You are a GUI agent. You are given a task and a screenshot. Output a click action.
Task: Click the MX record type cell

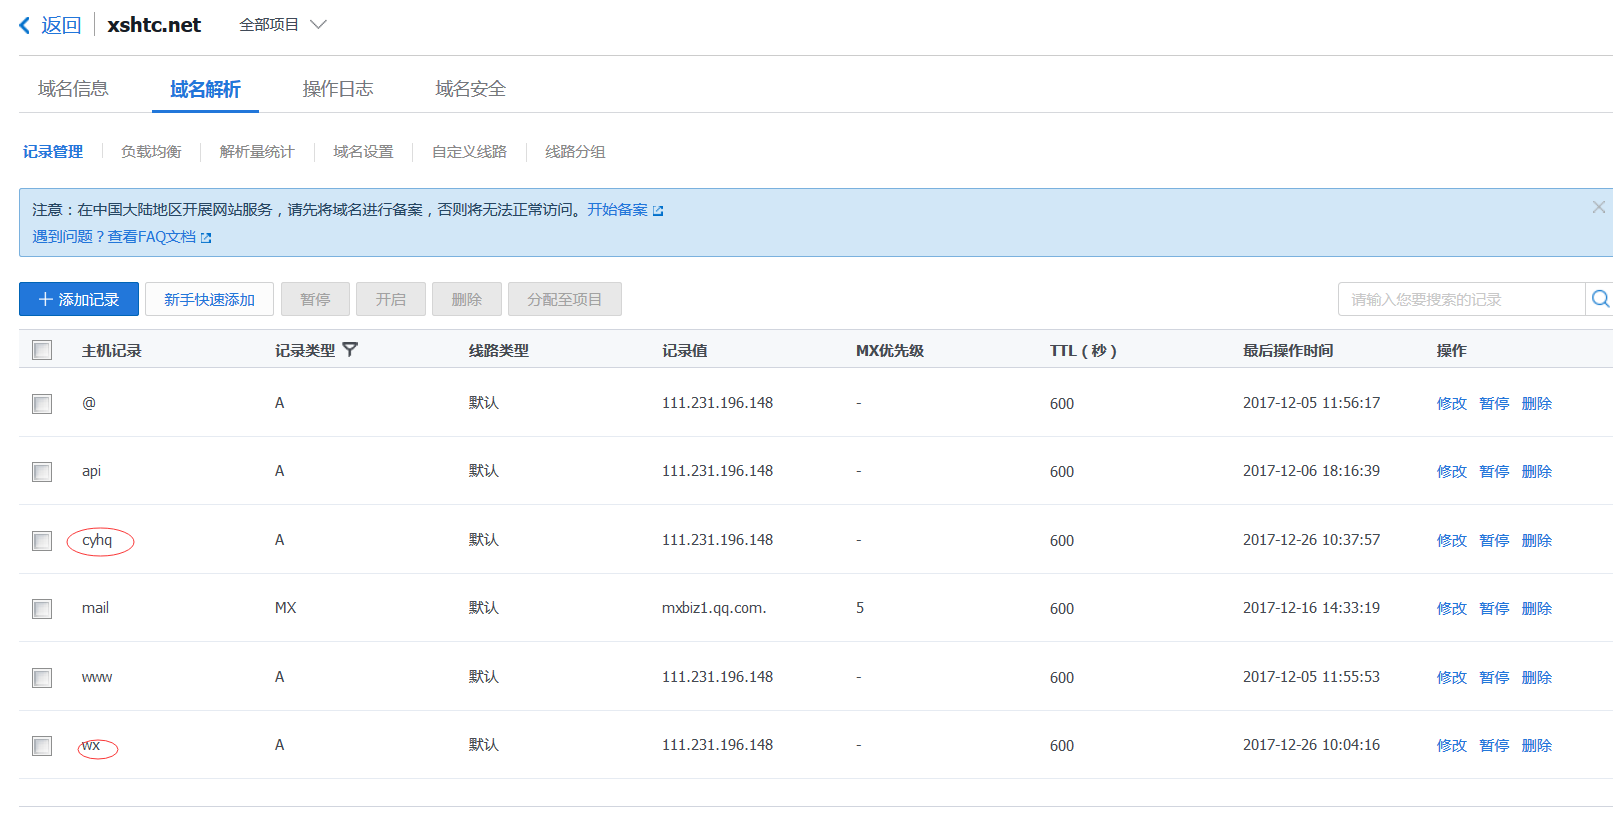[285, 608]
